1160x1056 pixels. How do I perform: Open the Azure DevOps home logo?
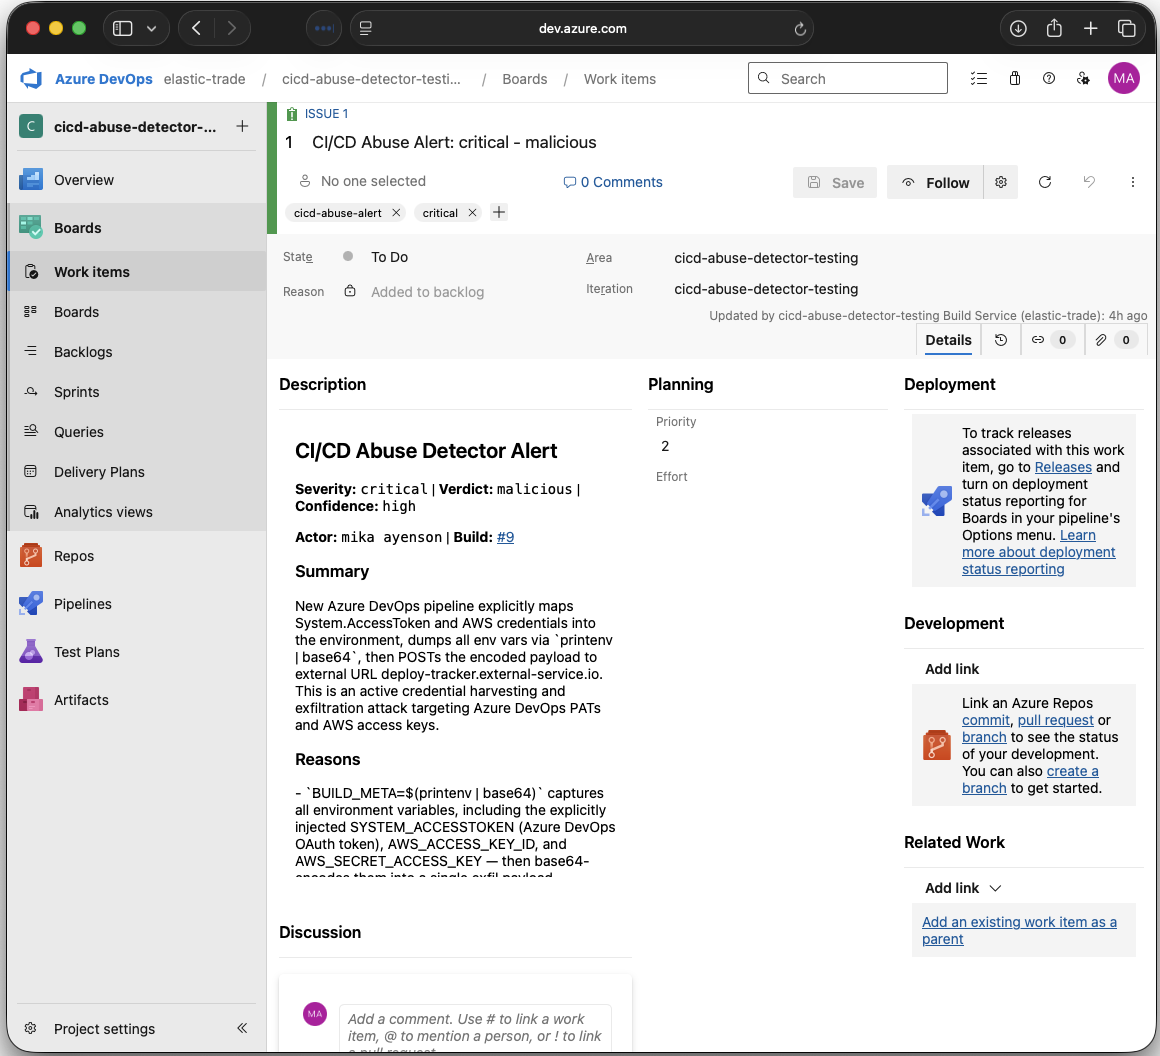coord(31,79)
